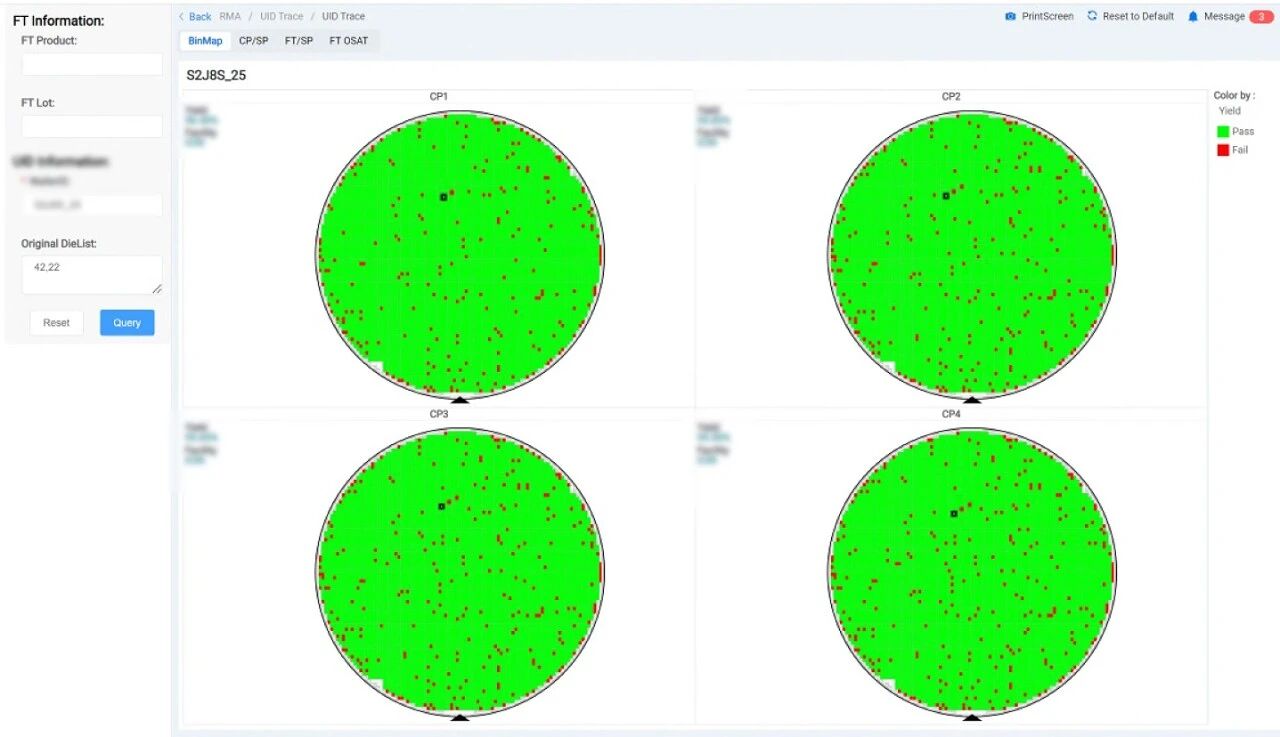Screen dimensions: 1280x737
Task: Click the Original DieList text area
Action: [x=92, y=275]
